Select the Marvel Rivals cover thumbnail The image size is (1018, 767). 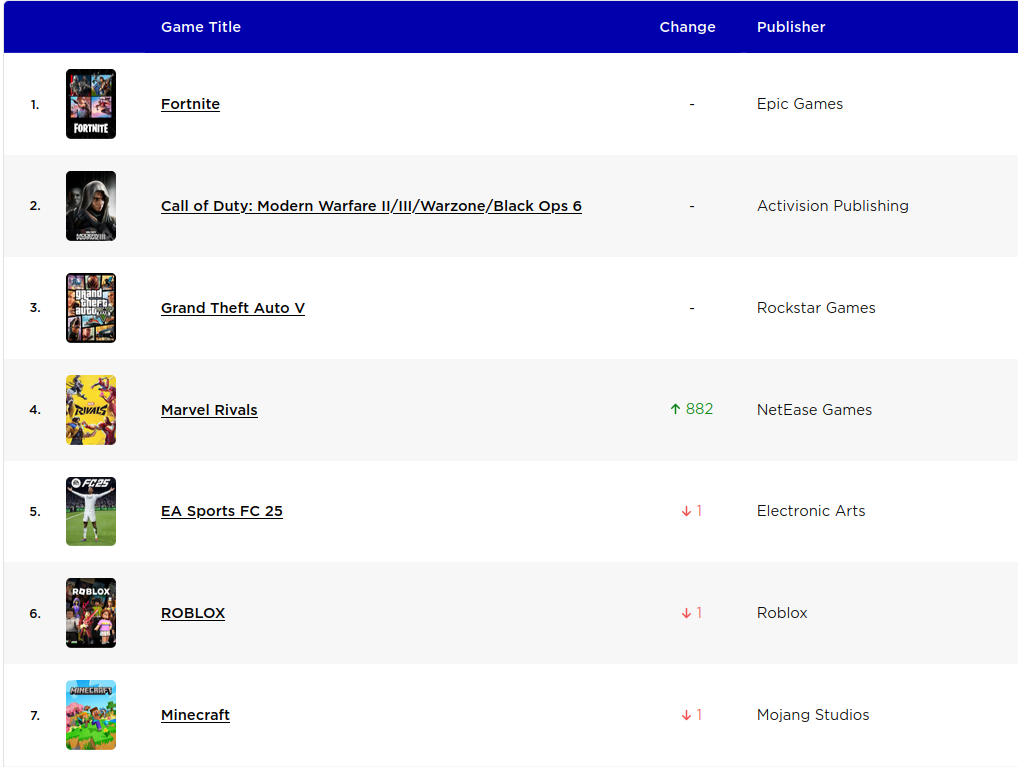(91, 410)
